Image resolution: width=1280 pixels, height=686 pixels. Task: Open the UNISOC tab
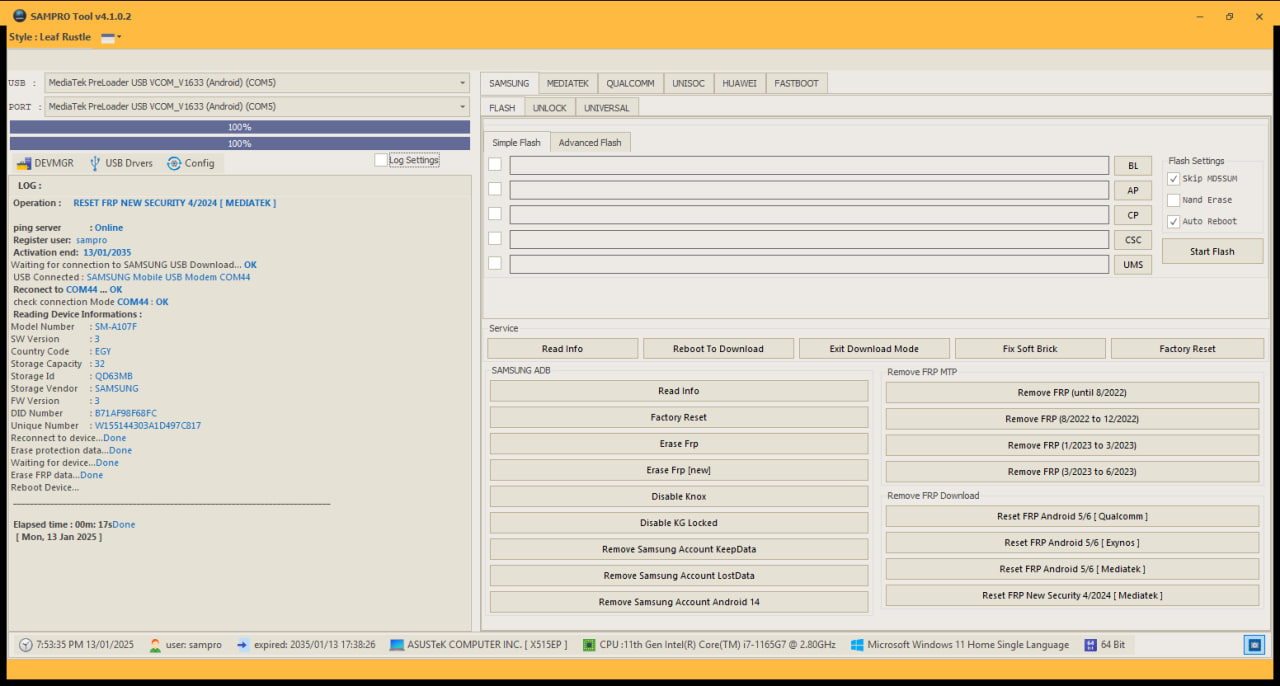(688, 83)
